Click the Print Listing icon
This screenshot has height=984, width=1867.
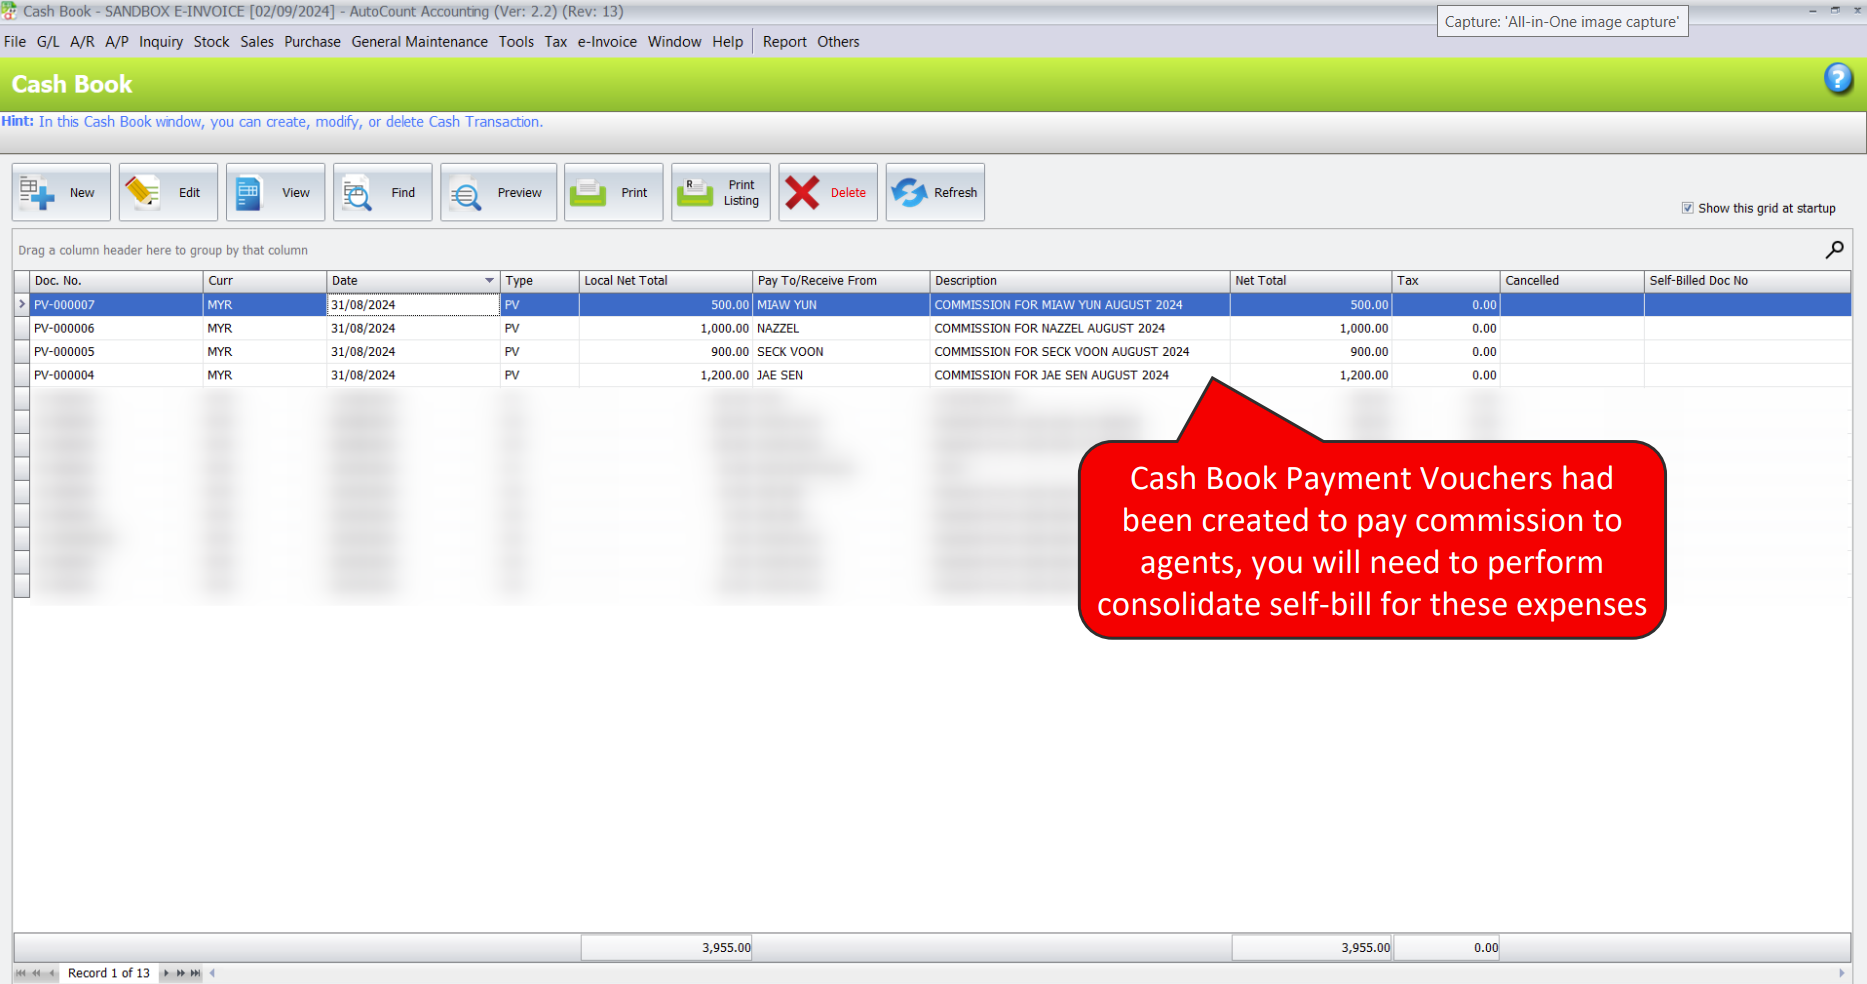pyautogui.click(x=695, y=193)
